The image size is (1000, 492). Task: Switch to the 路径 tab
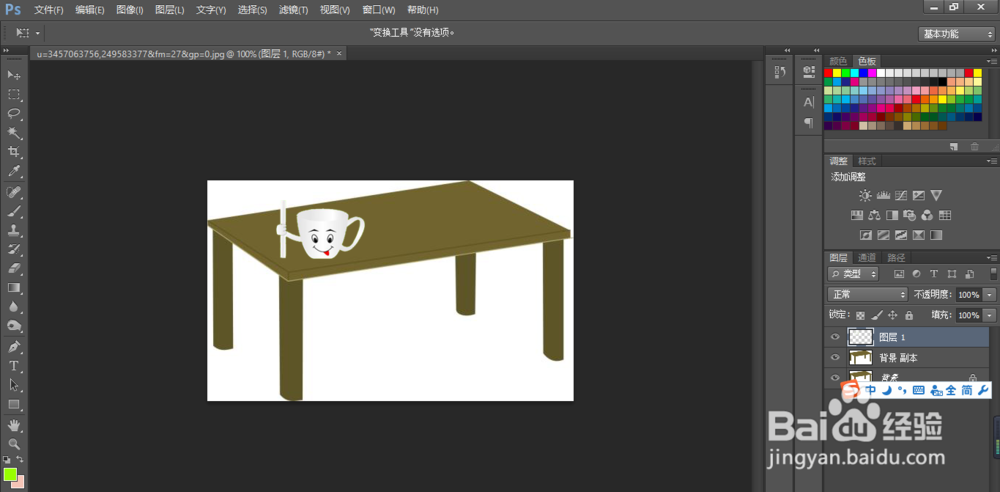tap(896, 258)
